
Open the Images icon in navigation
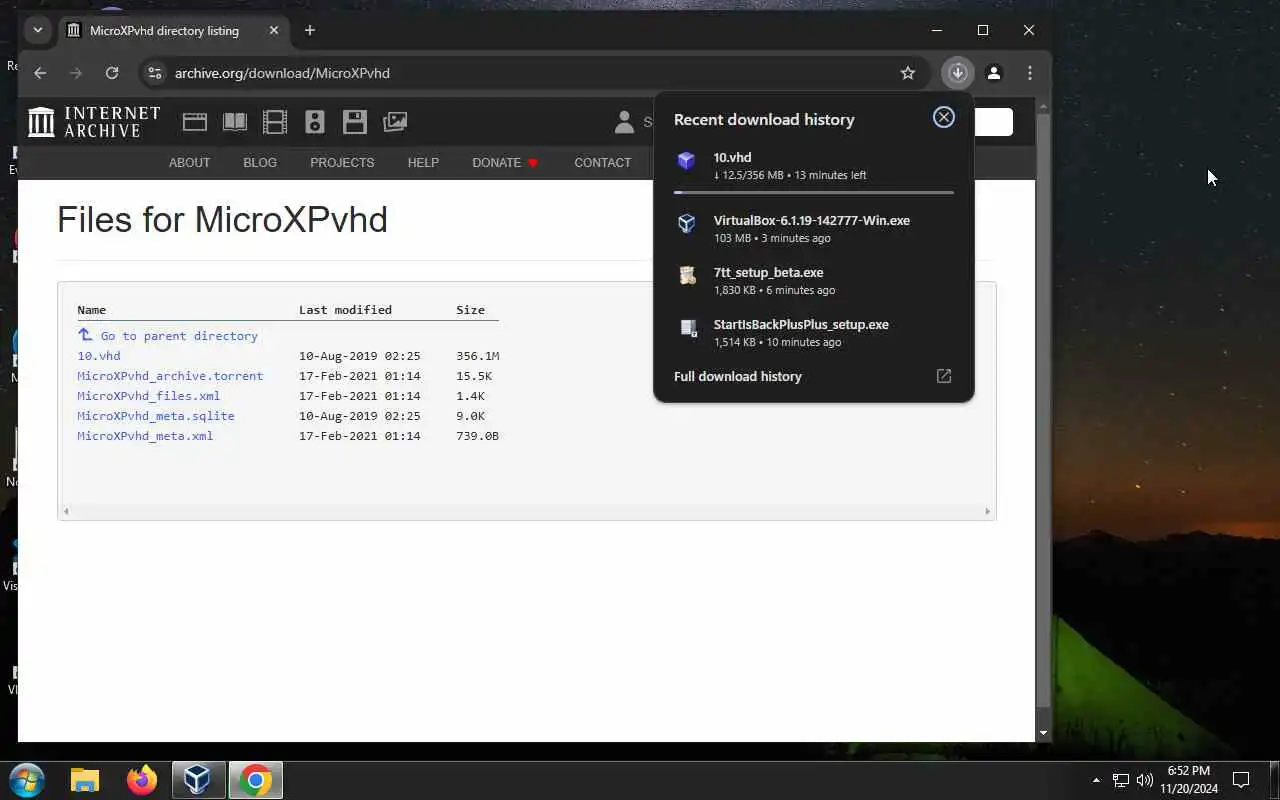[395, 122]
